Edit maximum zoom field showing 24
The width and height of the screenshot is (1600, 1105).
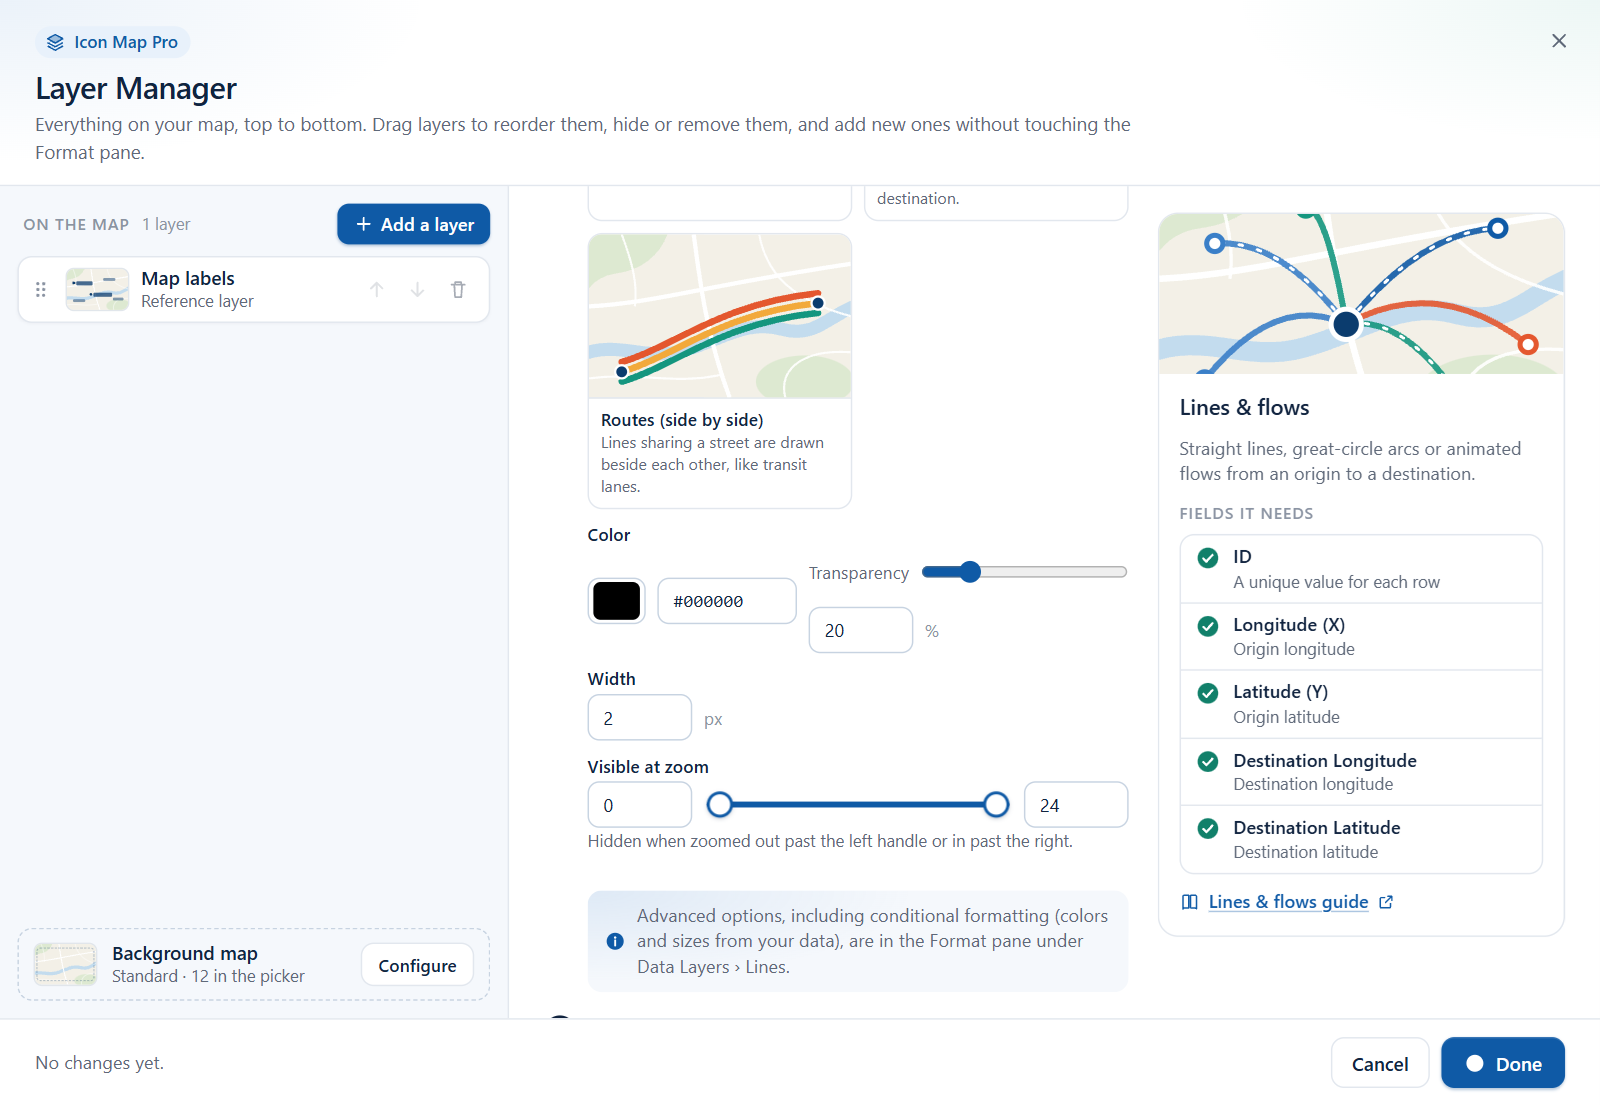(x=1076, y=805)
